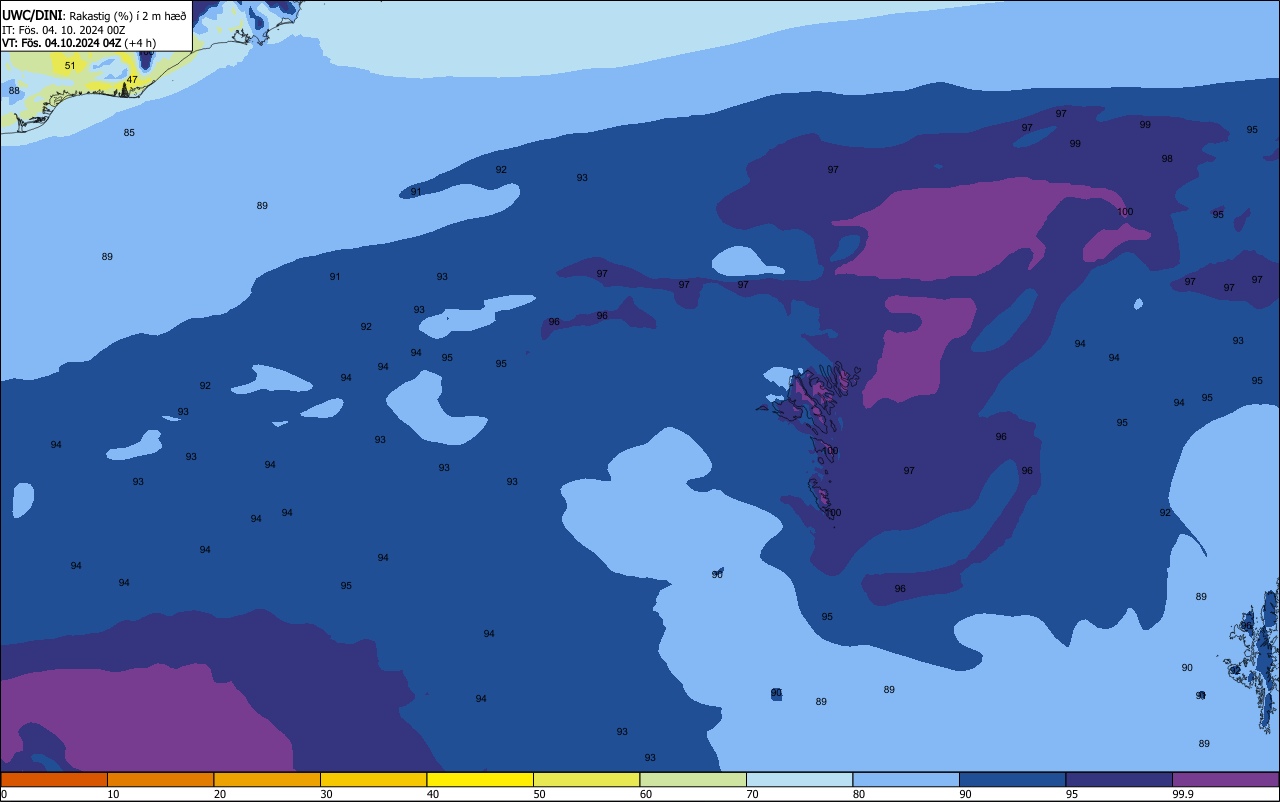Click the very light blue 70–80 legend swatch
This screenshot has height=802, width=1280.
[x=799, y=779]
